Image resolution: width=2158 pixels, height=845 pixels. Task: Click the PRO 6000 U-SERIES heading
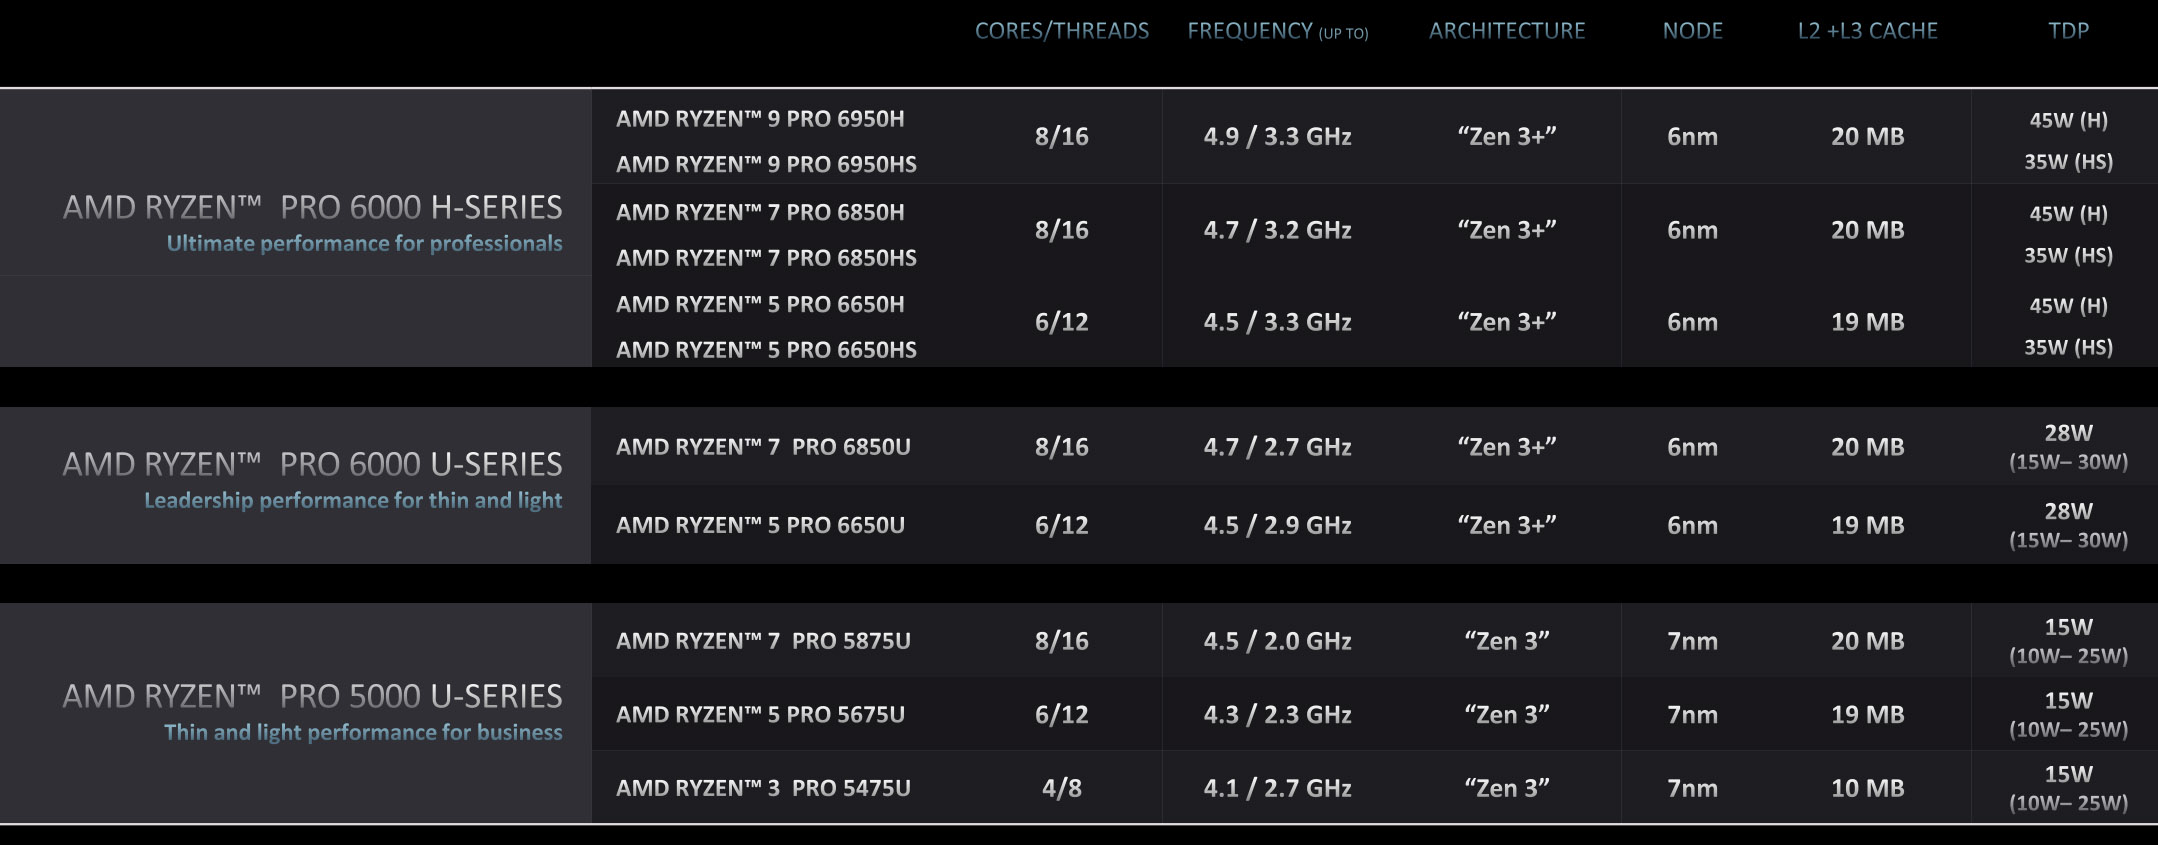tap(313, 464)
